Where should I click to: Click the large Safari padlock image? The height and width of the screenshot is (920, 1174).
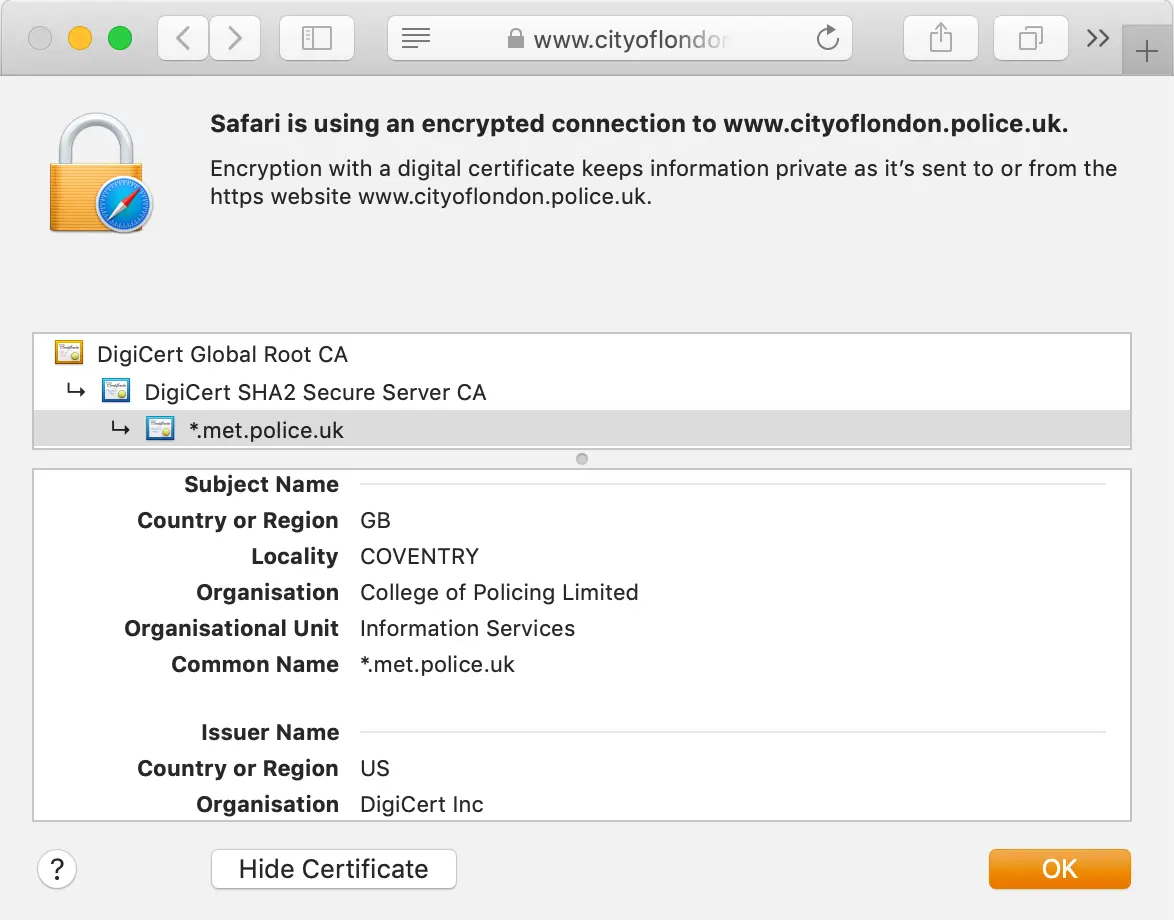click(x=100, y=173)
